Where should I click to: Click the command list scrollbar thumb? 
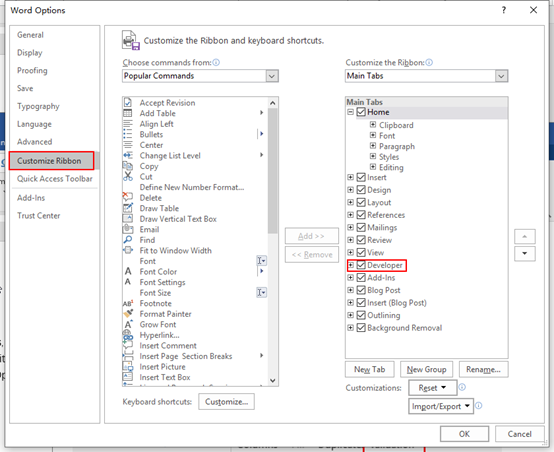272,171
